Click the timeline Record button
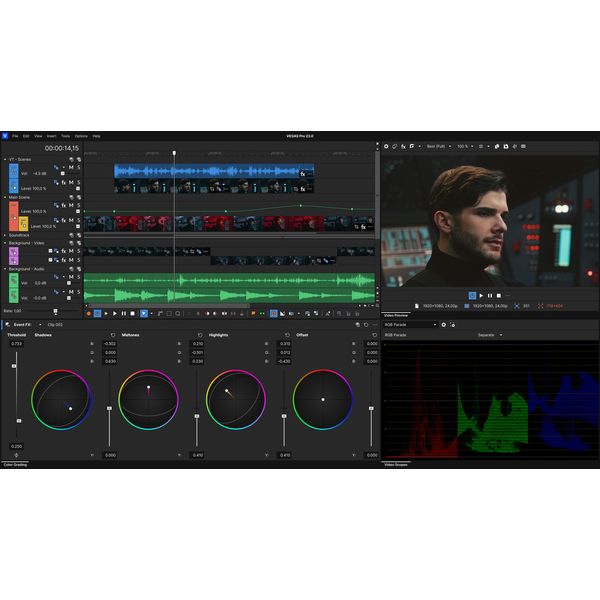Screen dimensions: 600x600 coord(89,314)
